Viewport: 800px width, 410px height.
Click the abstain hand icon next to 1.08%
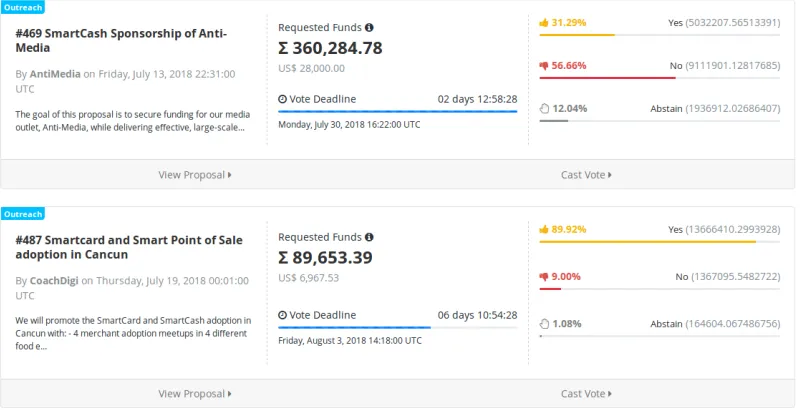coord(544,324)
